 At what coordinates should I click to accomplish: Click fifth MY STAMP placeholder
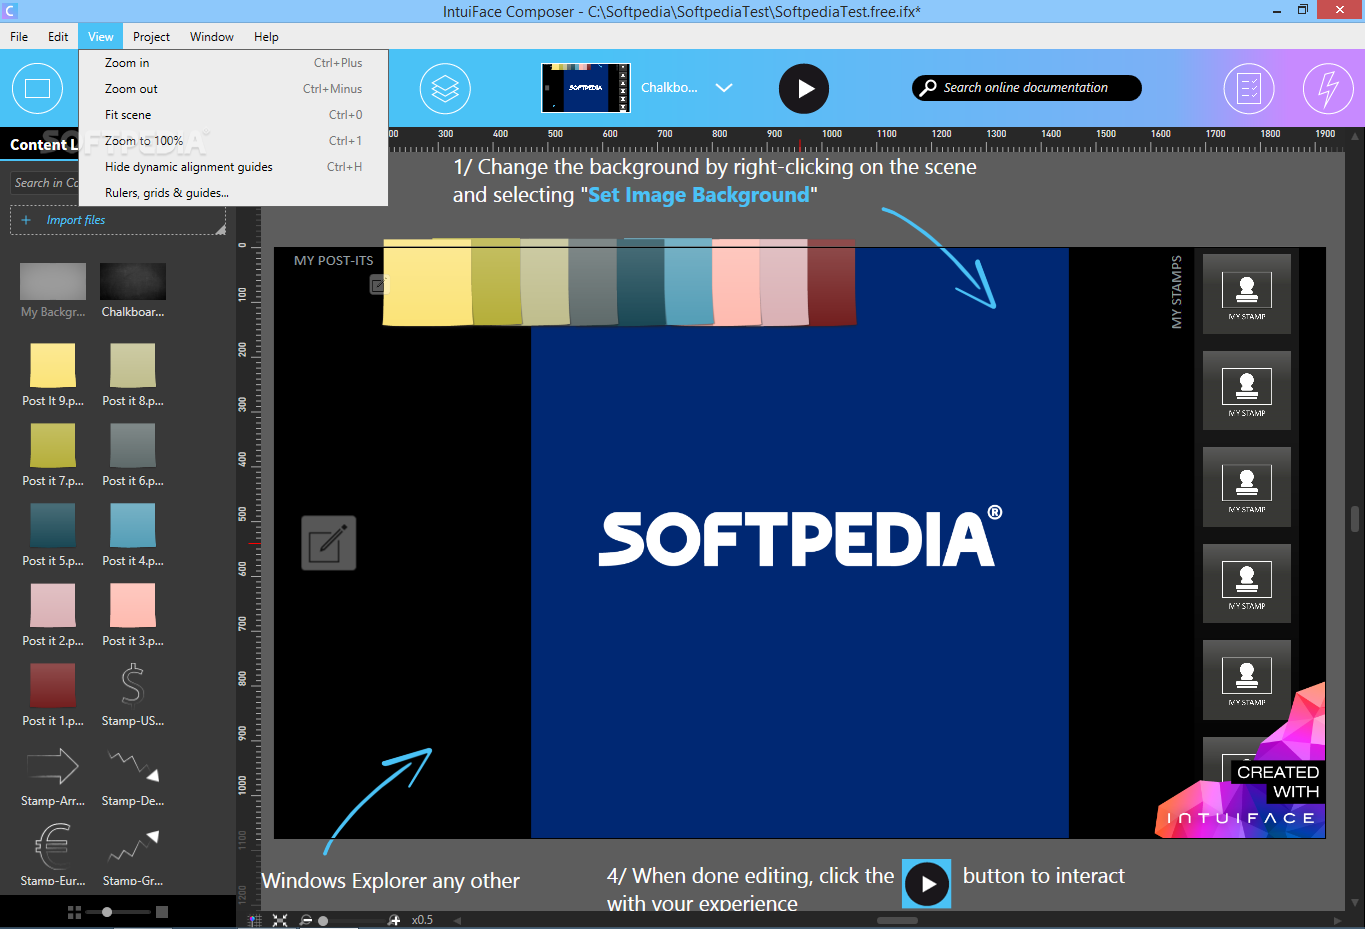(x=1247, y=680)
